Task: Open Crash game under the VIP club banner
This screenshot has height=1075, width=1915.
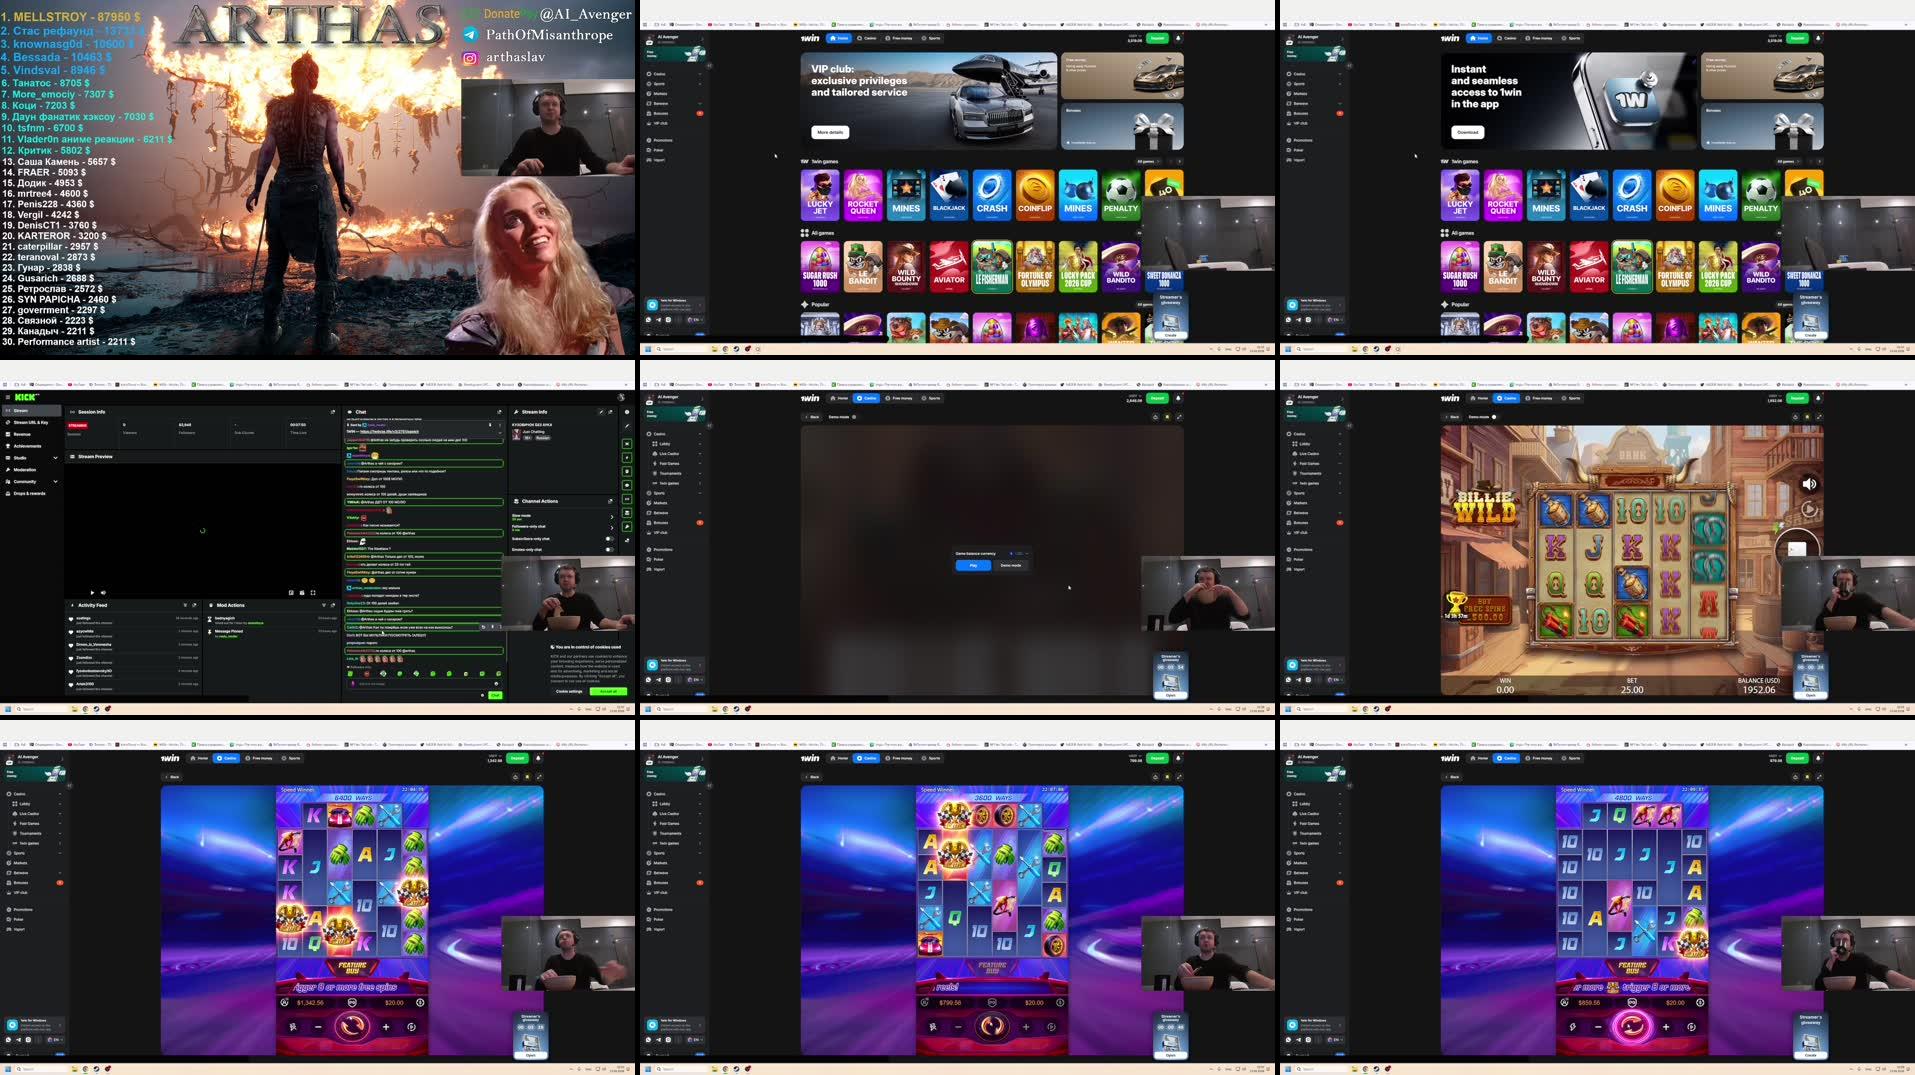Action: tap(992, 194)
